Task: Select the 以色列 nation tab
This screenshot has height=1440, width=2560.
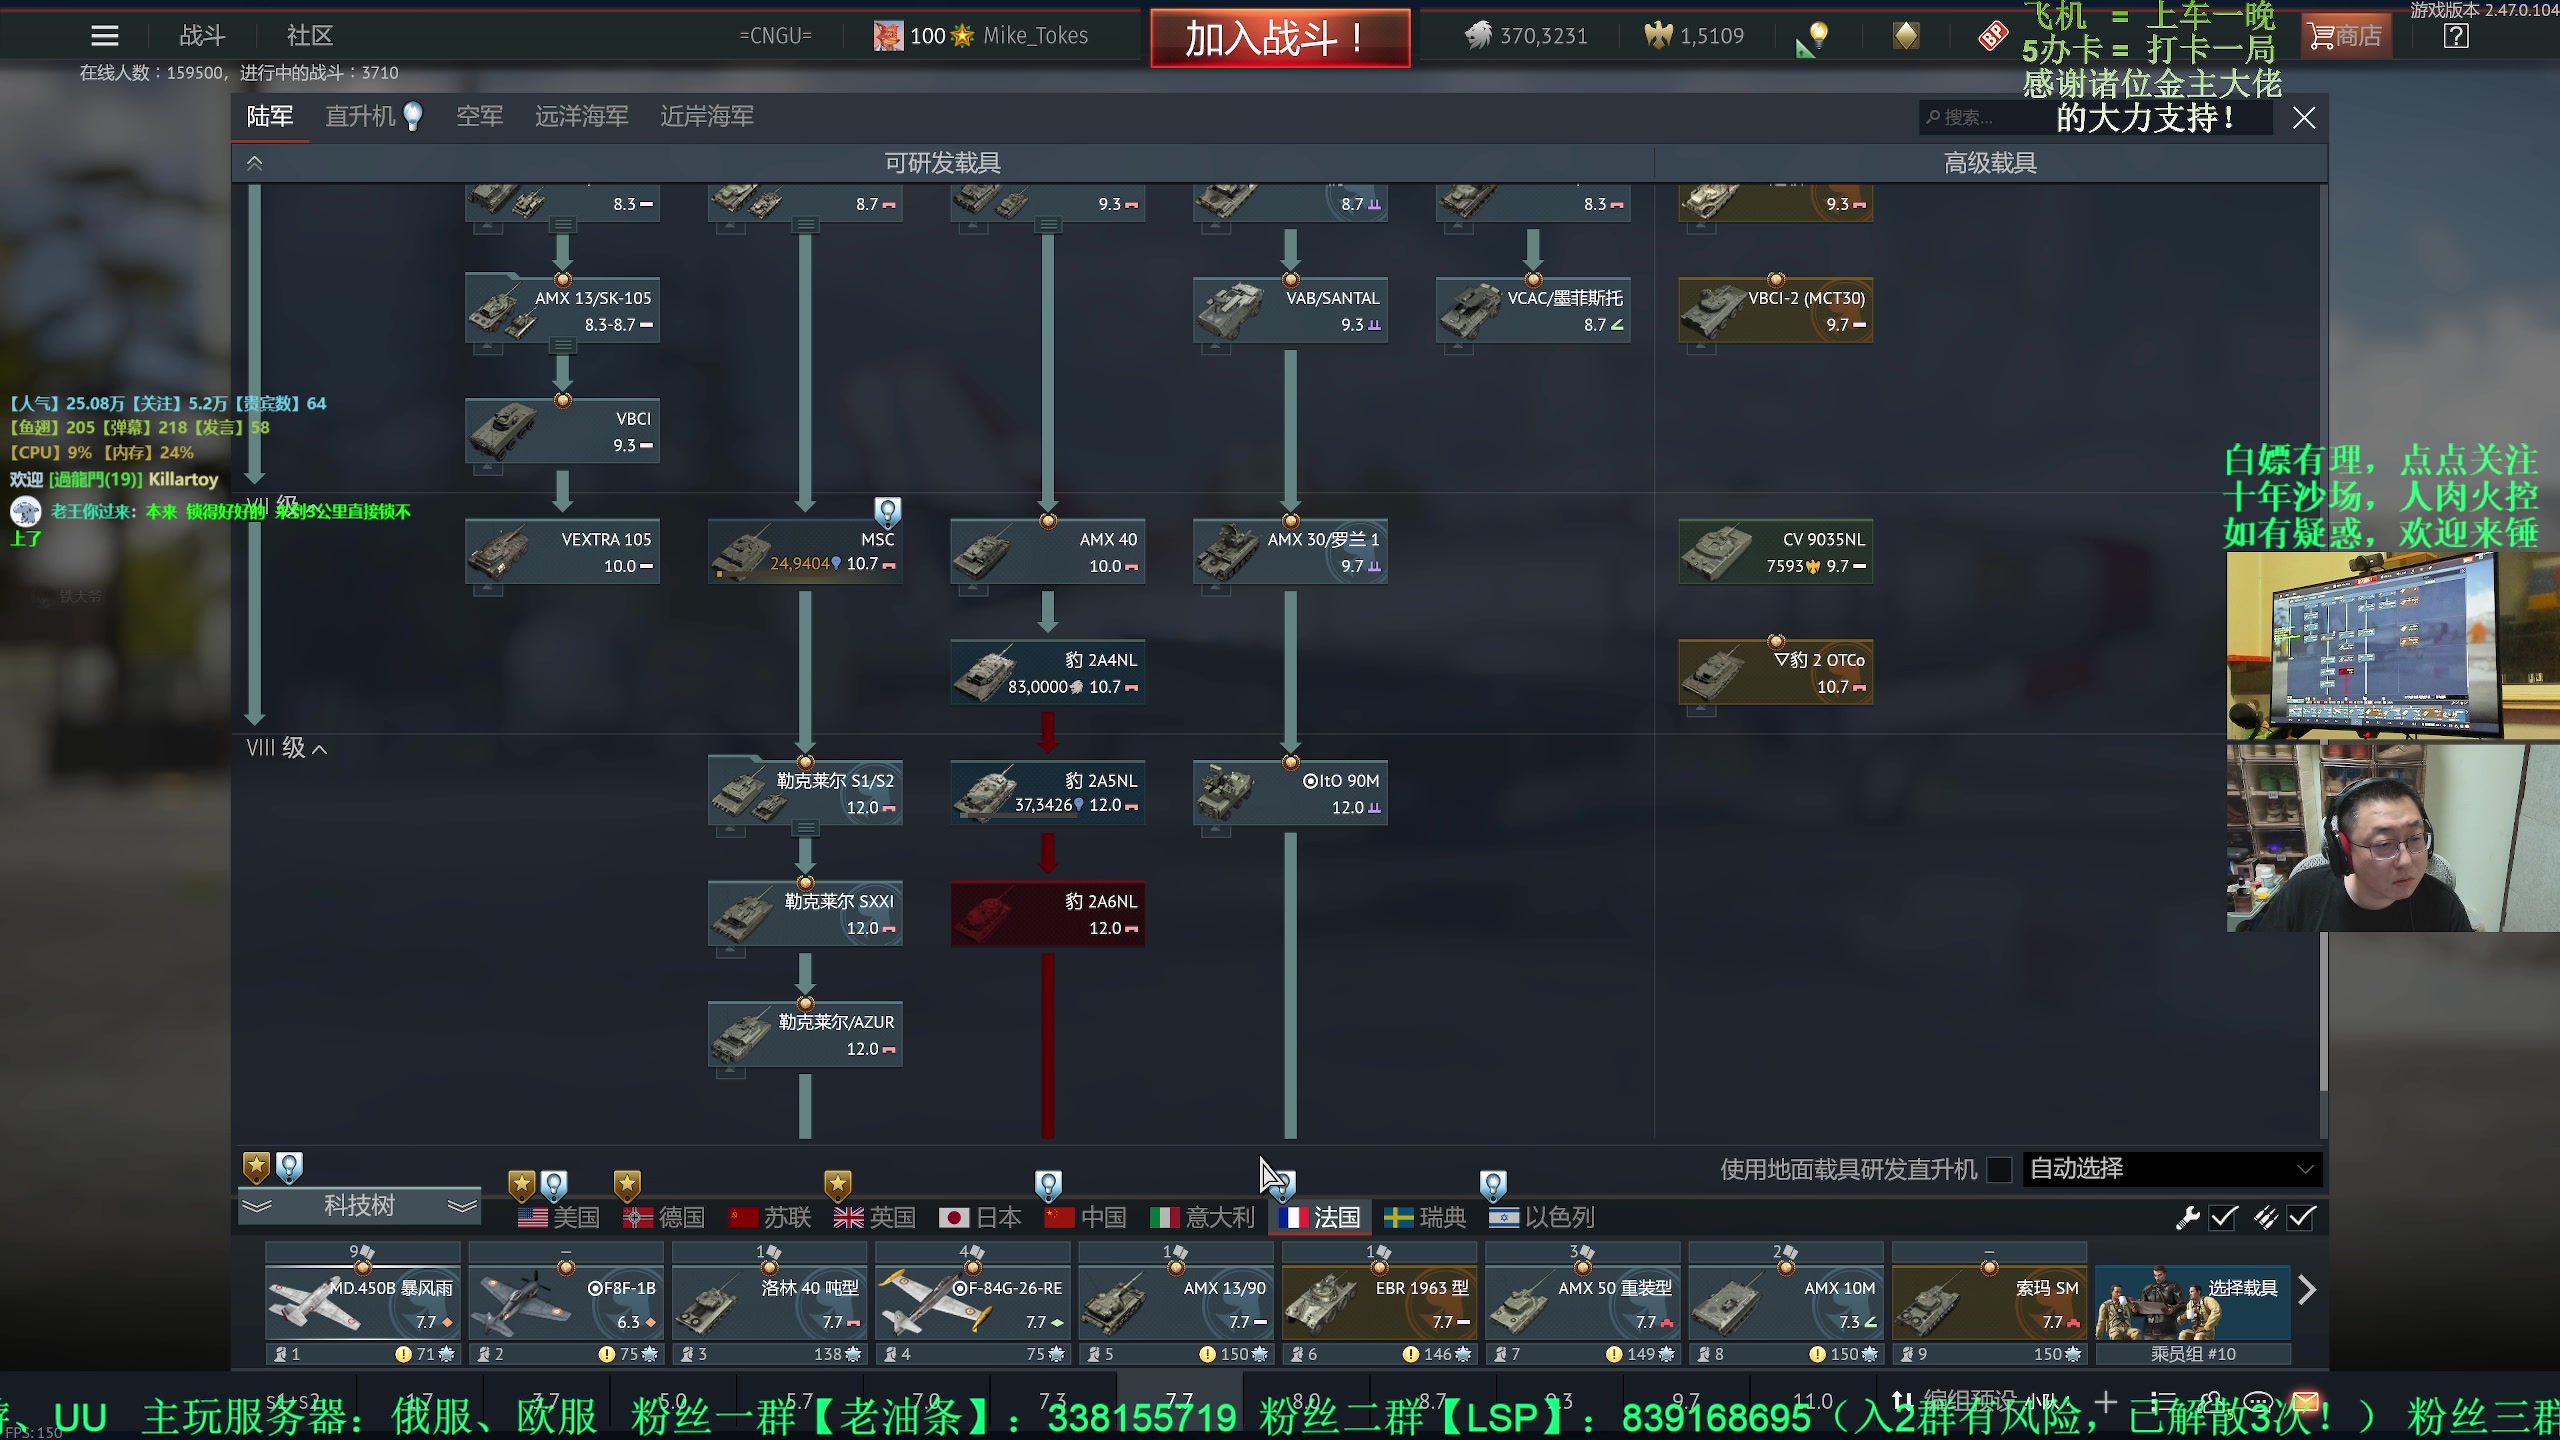Action: [x=1542, y=1217]
